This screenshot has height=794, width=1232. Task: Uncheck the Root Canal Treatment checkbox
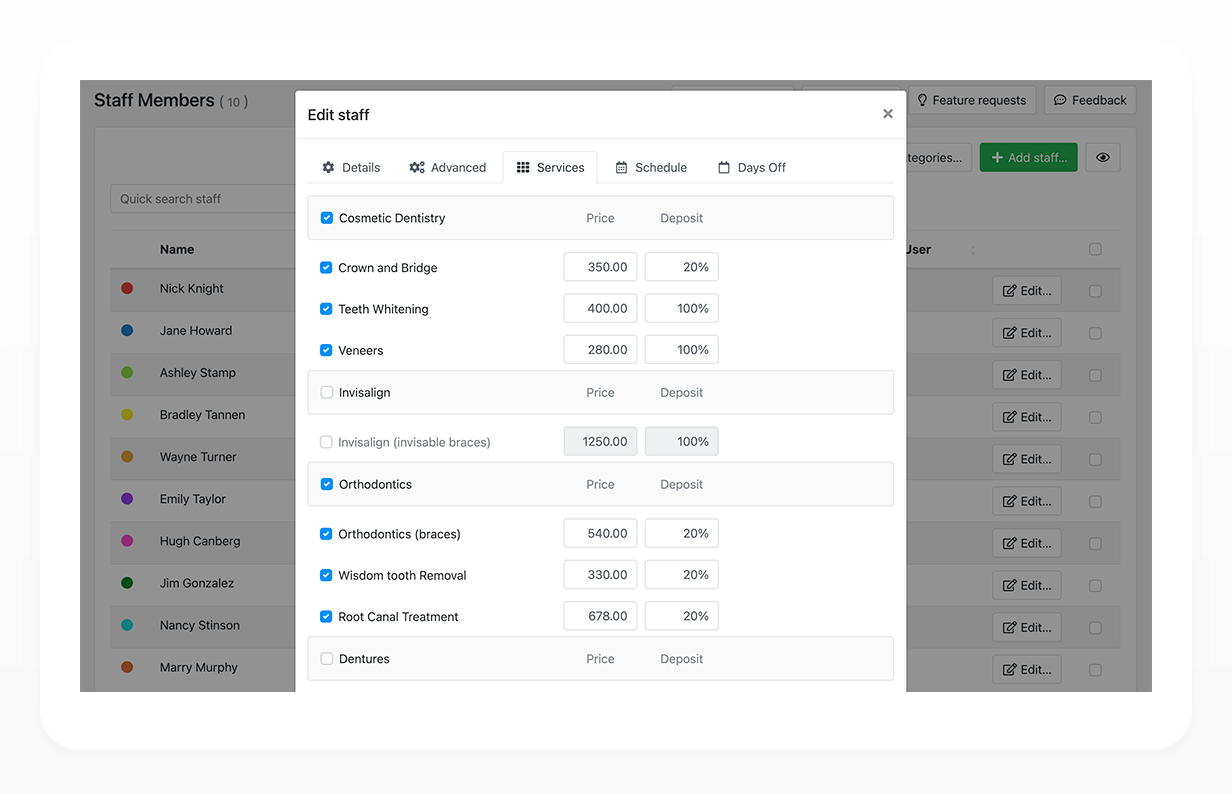click(x=326, y=617)
